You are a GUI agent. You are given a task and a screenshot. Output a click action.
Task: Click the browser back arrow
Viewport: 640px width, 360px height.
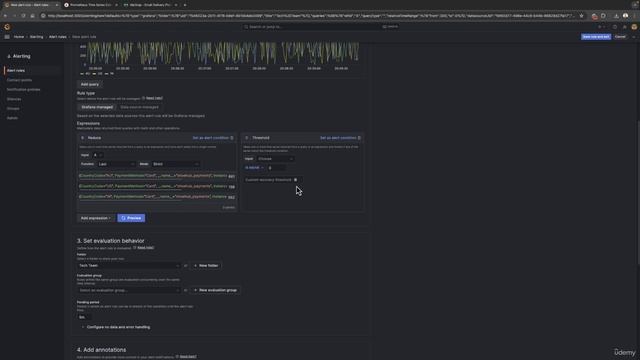click(5, 16)
